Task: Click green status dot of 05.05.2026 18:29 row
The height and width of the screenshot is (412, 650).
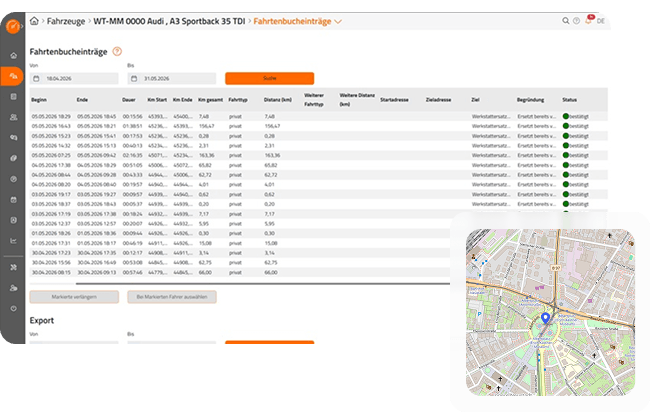Action: 565,116
